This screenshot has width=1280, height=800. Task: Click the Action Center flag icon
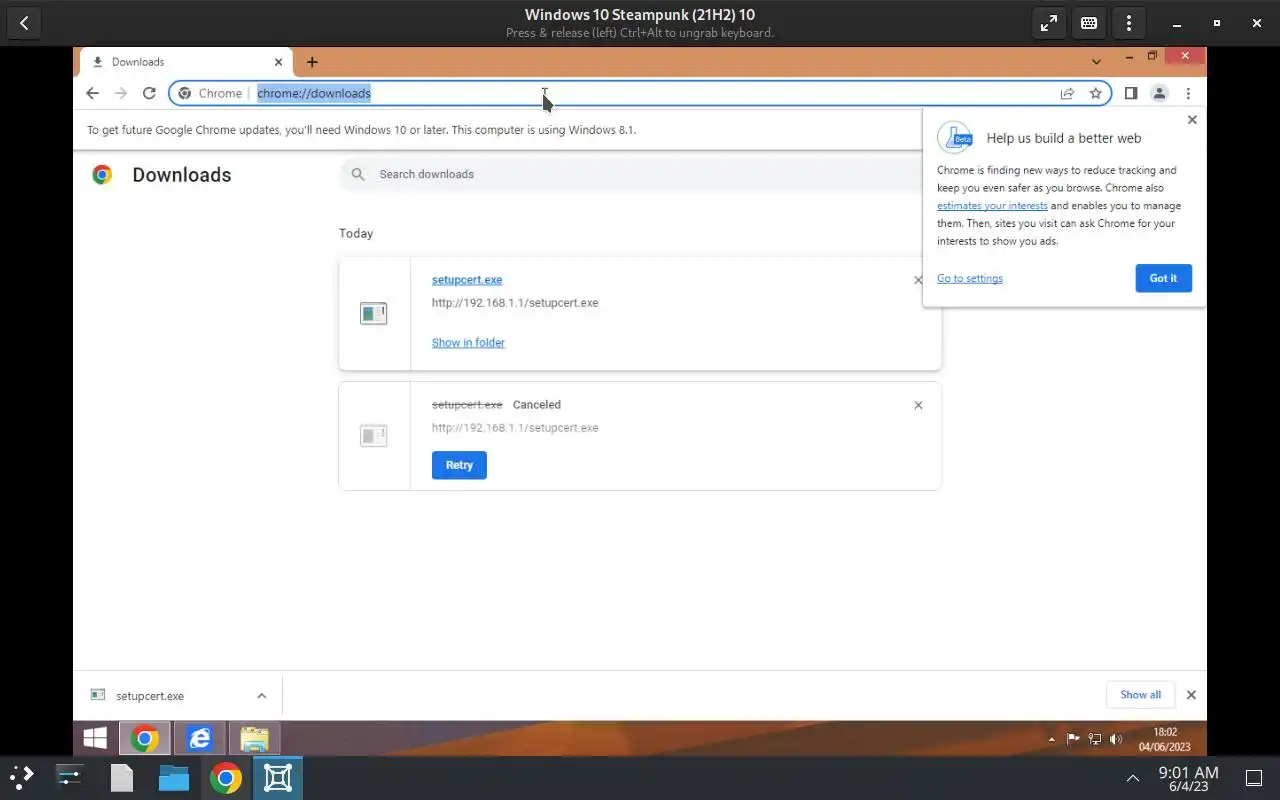pyautogui.click(x=1073, y=739)
